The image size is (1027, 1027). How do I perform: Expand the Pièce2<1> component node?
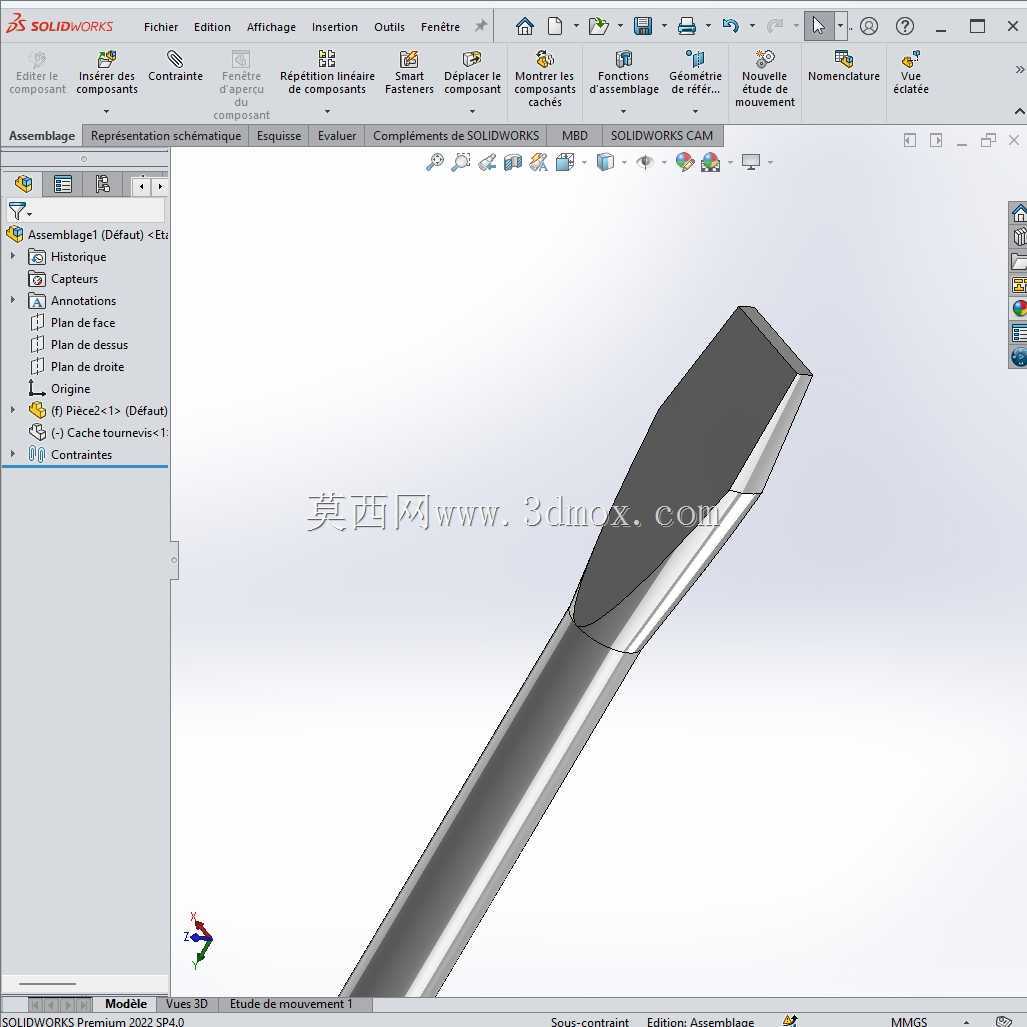pyautogui.click(x=12, y=410)
